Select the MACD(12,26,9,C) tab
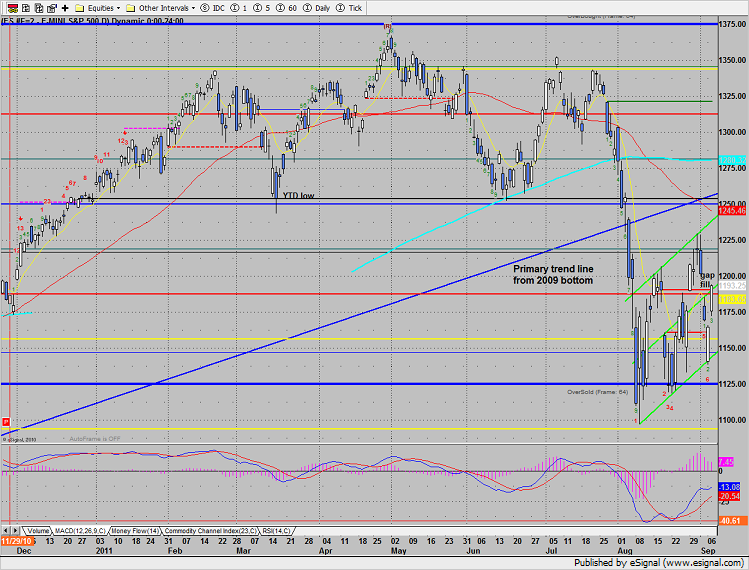749x570 pixels. [x=80, y=531]
